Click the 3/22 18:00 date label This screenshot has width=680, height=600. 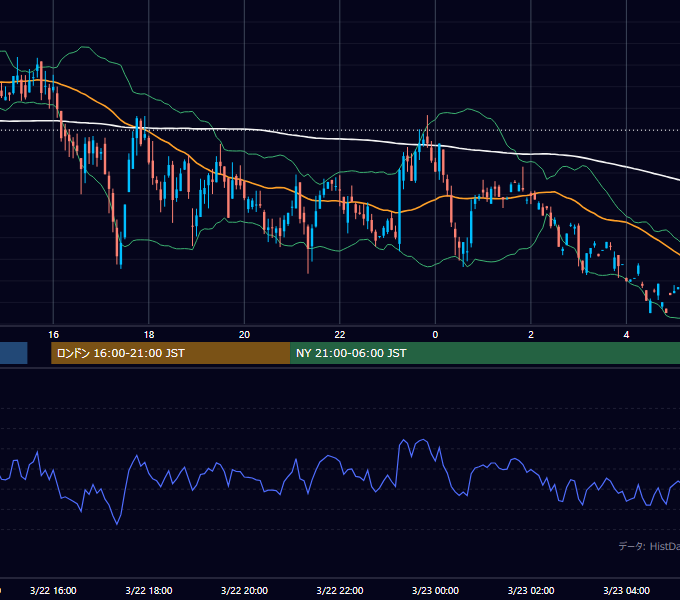coord(149,590)
